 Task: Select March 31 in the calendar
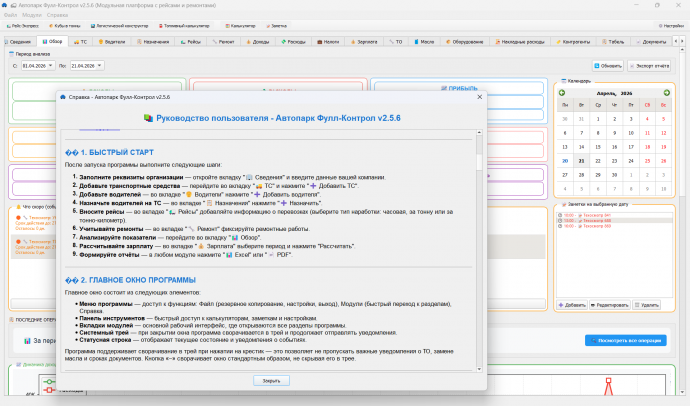[581, 119]
